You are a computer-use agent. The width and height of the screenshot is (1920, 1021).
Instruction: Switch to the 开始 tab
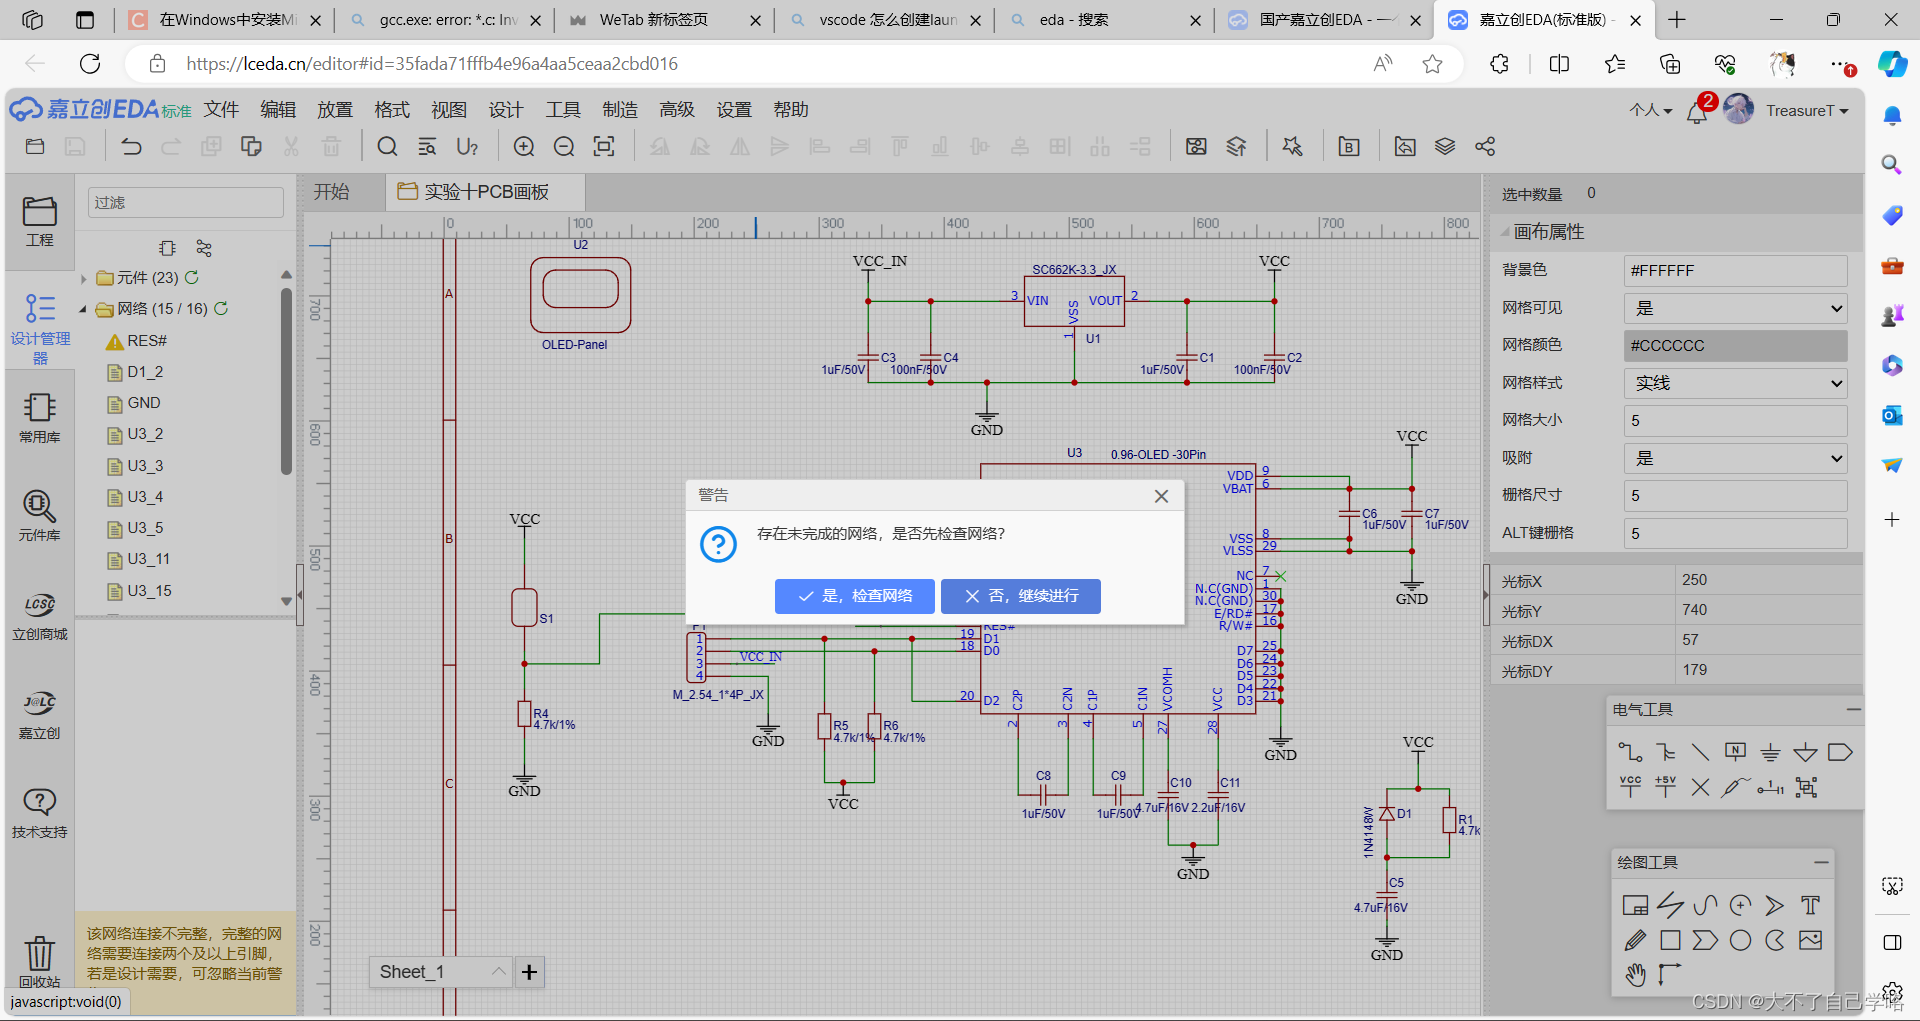click(333, 191)
